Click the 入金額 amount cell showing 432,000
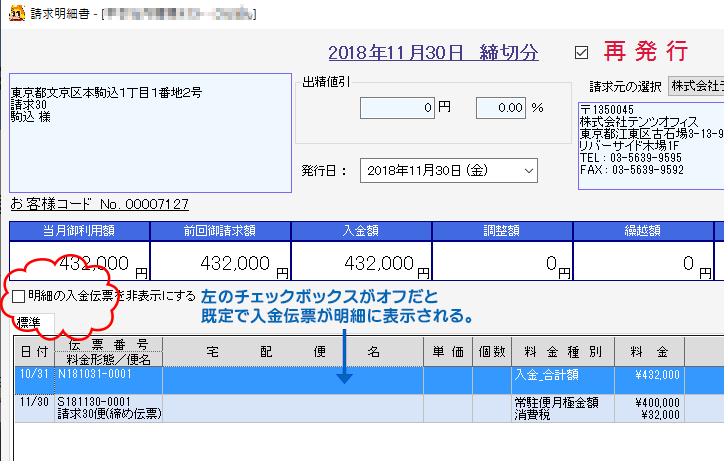Image resolution: width=724 pixels, height=461 pixels. point(361,264)
